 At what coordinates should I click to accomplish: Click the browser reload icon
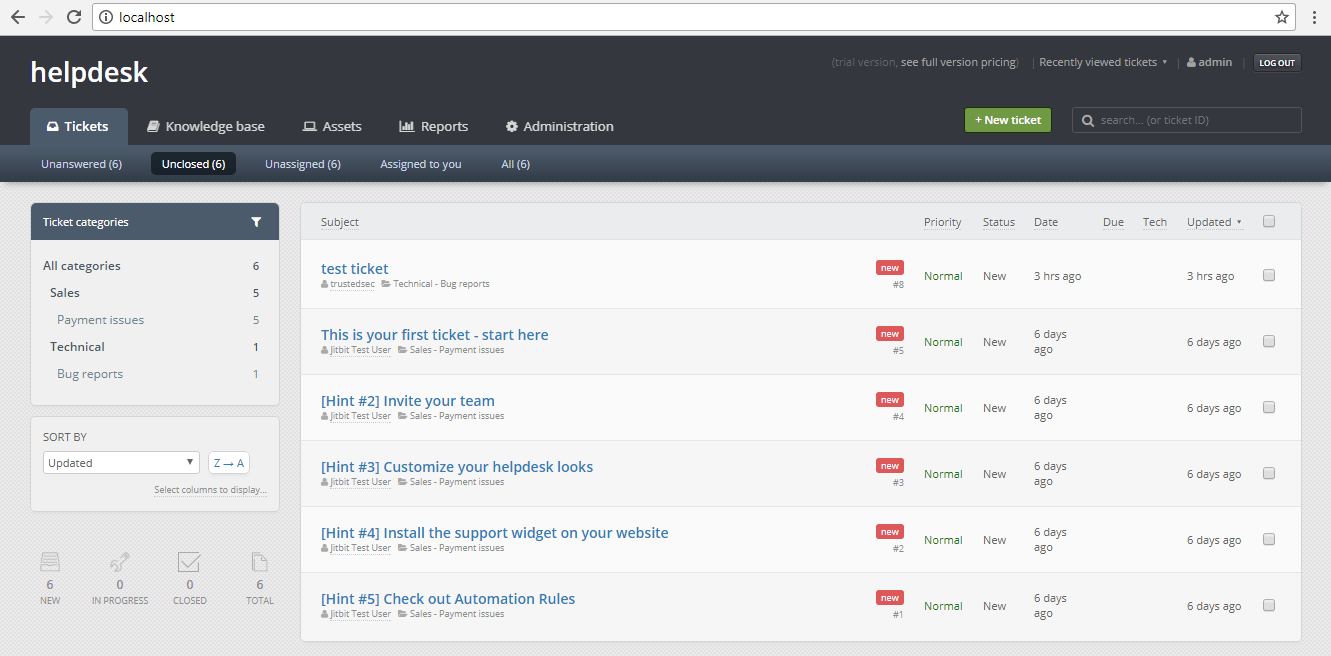point(74,17)
